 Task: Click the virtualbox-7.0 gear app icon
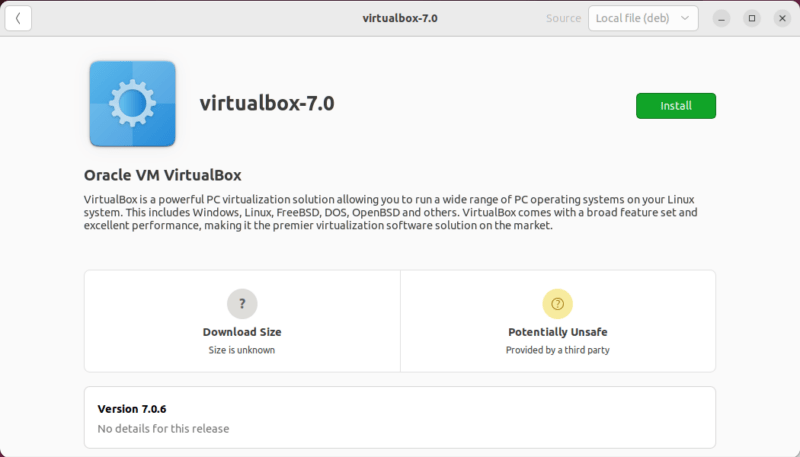pos(133,104)
